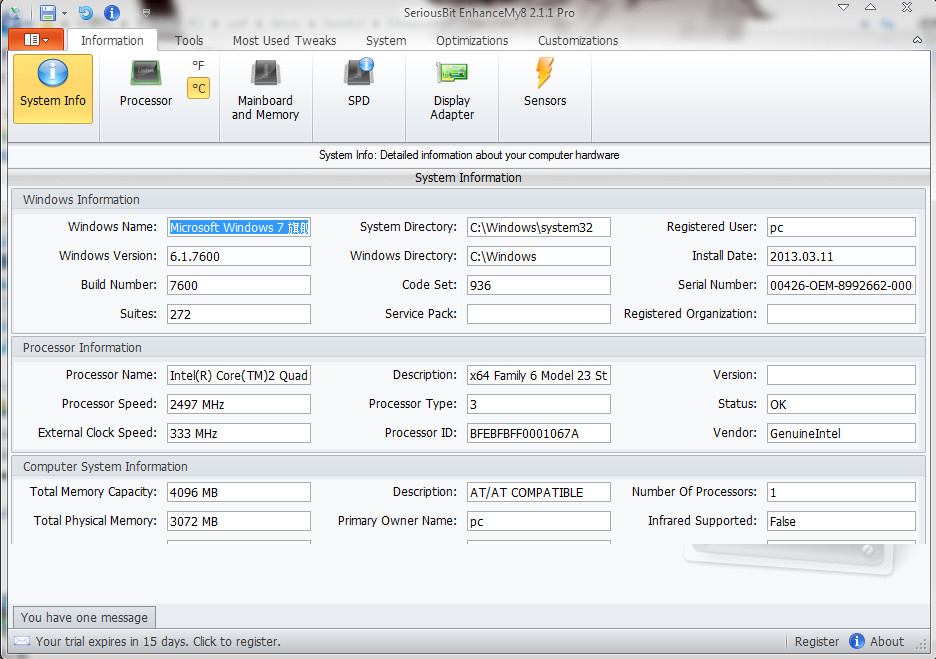
Task: Click the Processor Name field
Action: 239,375
